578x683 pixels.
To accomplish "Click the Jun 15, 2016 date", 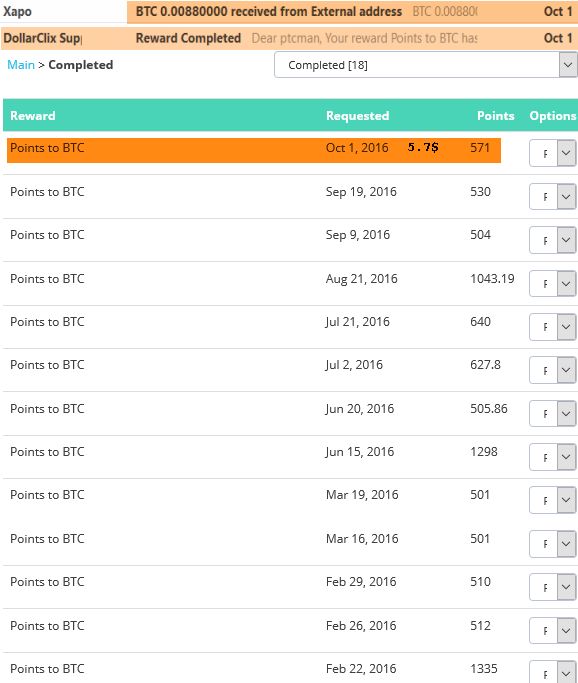I will 359,452.
